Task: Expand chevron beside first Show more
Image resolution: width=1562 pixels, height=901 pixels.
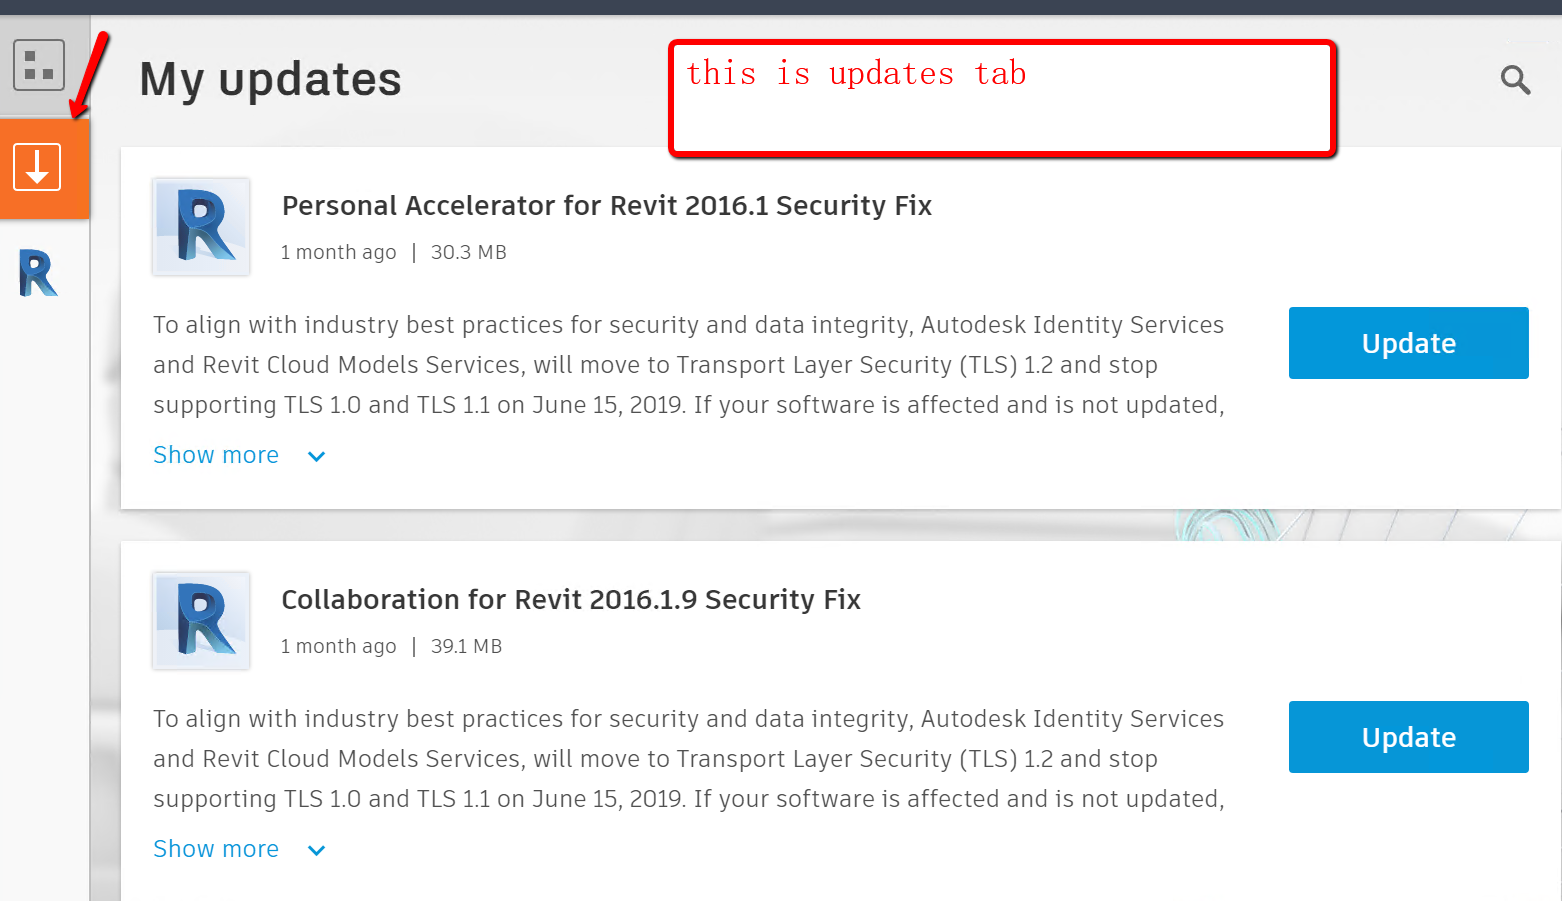Action: [317, 456]
